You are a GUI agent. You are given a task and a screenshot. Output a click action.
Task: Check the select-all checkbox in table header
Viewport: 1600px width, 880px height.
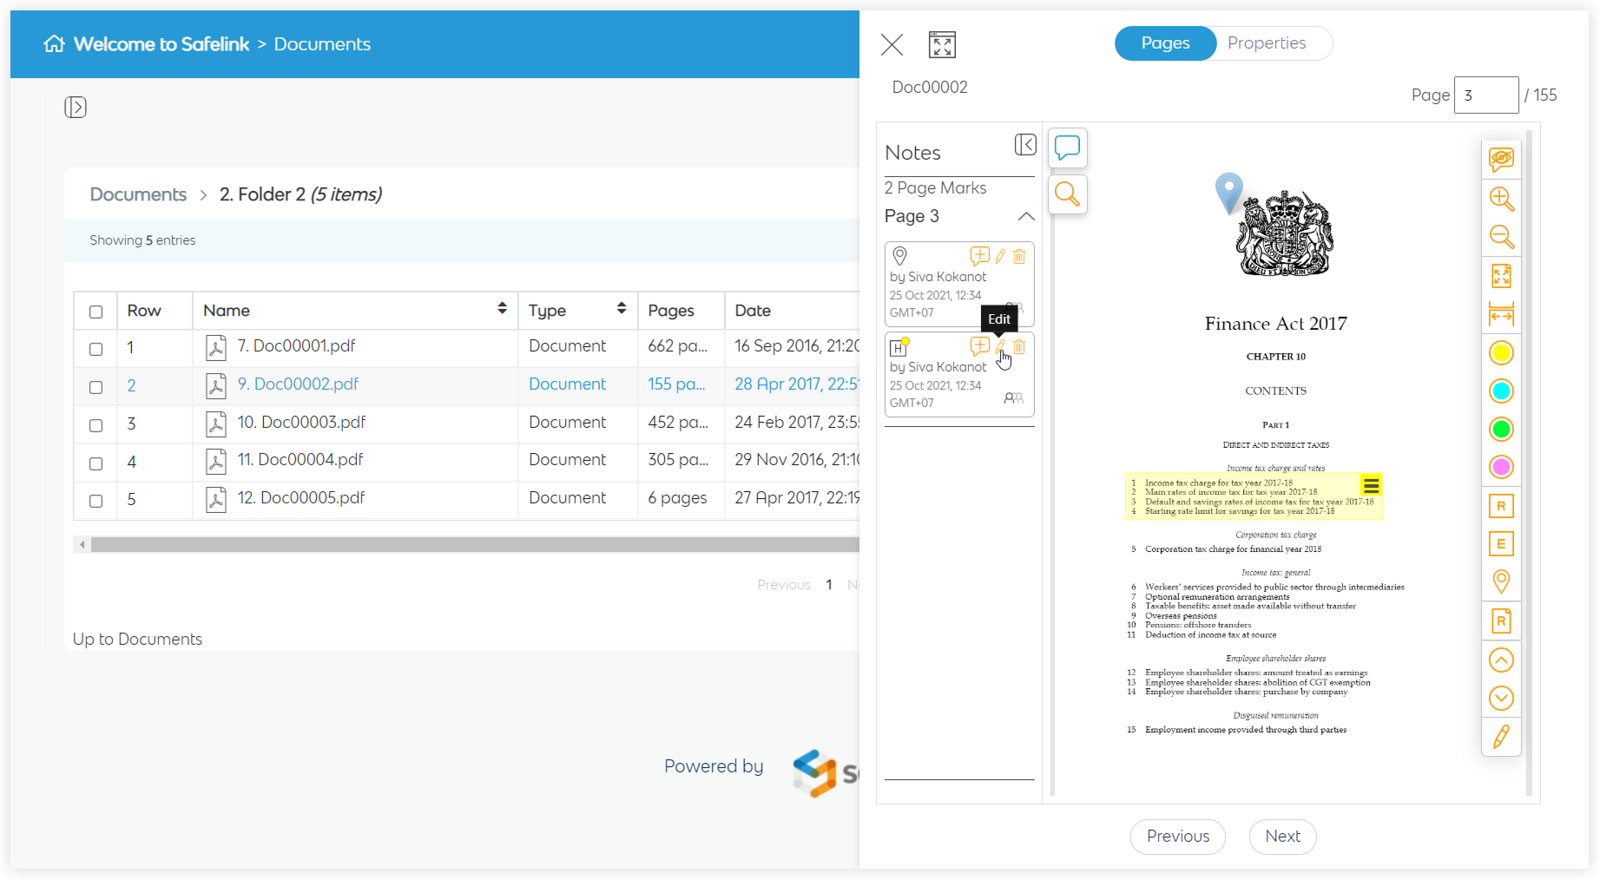click(x=96, y=312)
